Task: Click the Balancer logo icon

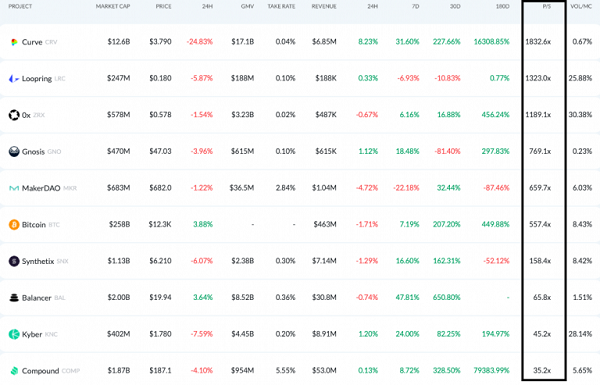Action: click(14, 298)
